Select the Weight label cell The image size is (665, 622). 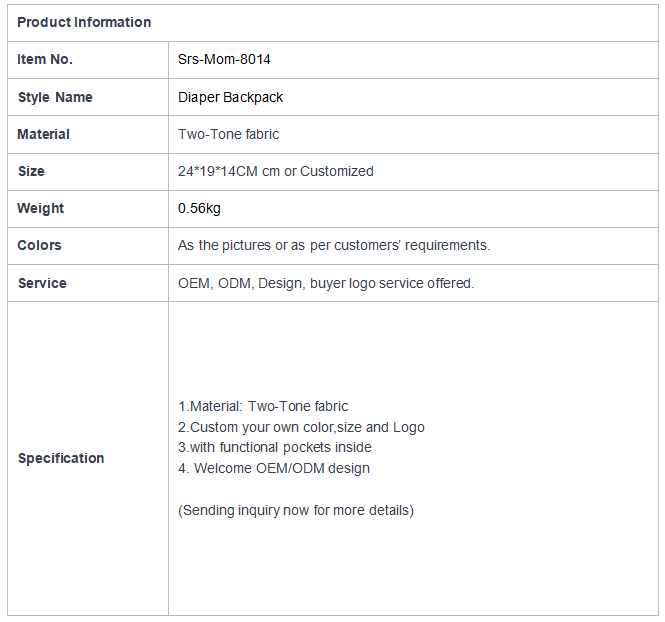click(88, 209)
